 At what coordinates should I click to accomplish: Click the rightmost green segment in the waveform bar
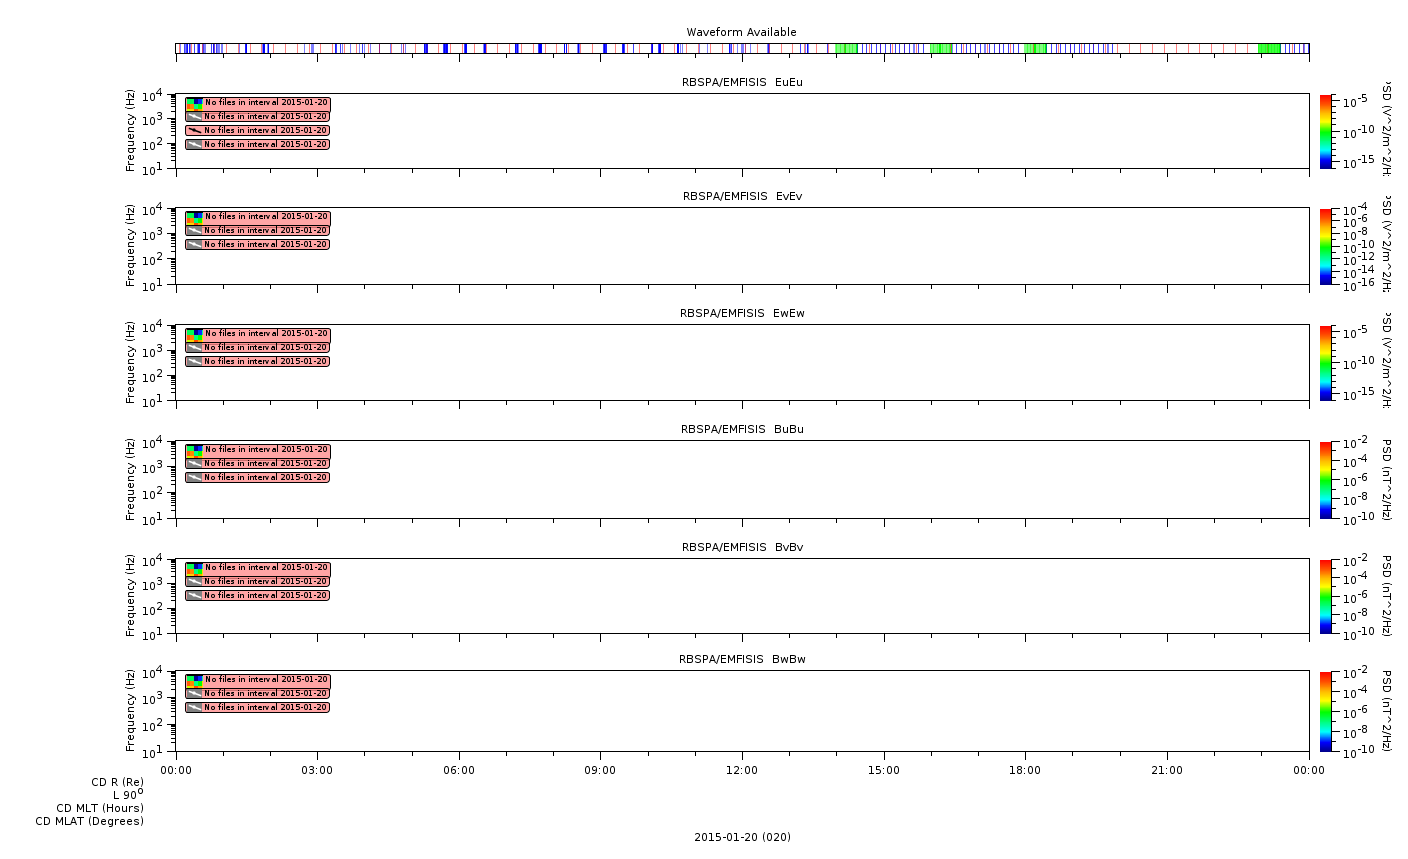[x=1269, y=48]
